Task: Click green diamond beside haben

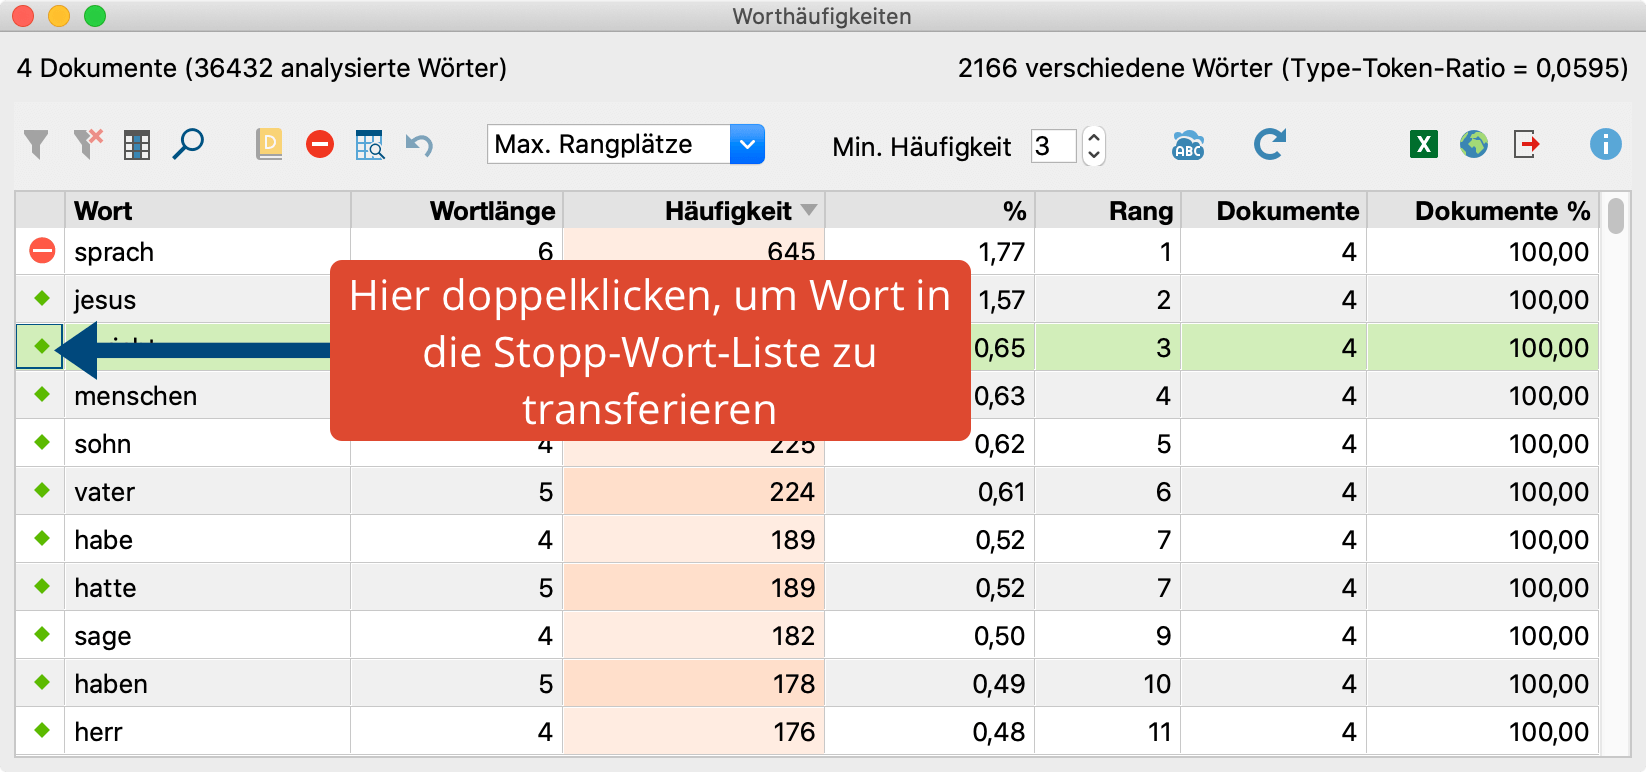Action: point(42,682)
